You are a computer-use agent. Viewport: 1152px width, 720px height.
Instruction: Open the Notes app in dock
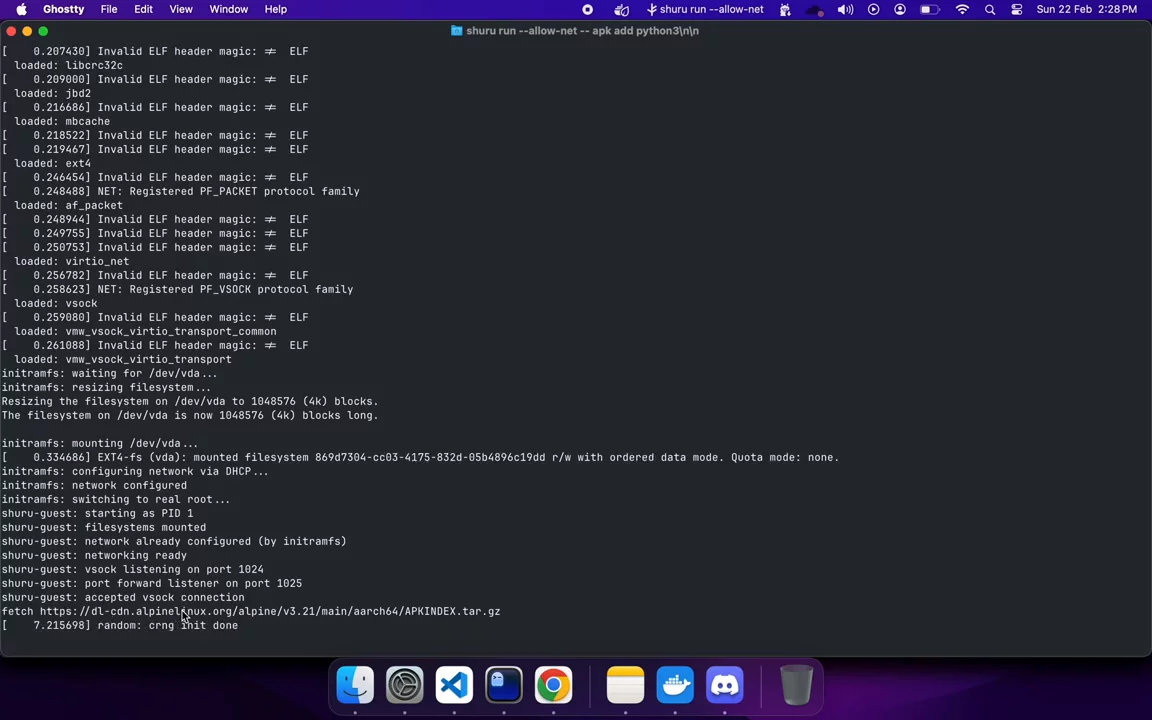pos(625,685)
